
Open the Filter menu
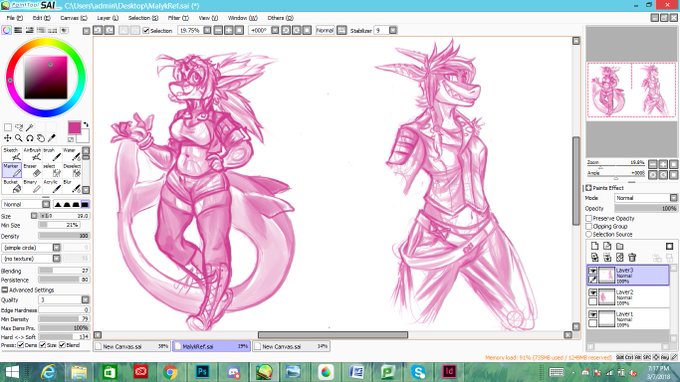click(x=178, y=18)
